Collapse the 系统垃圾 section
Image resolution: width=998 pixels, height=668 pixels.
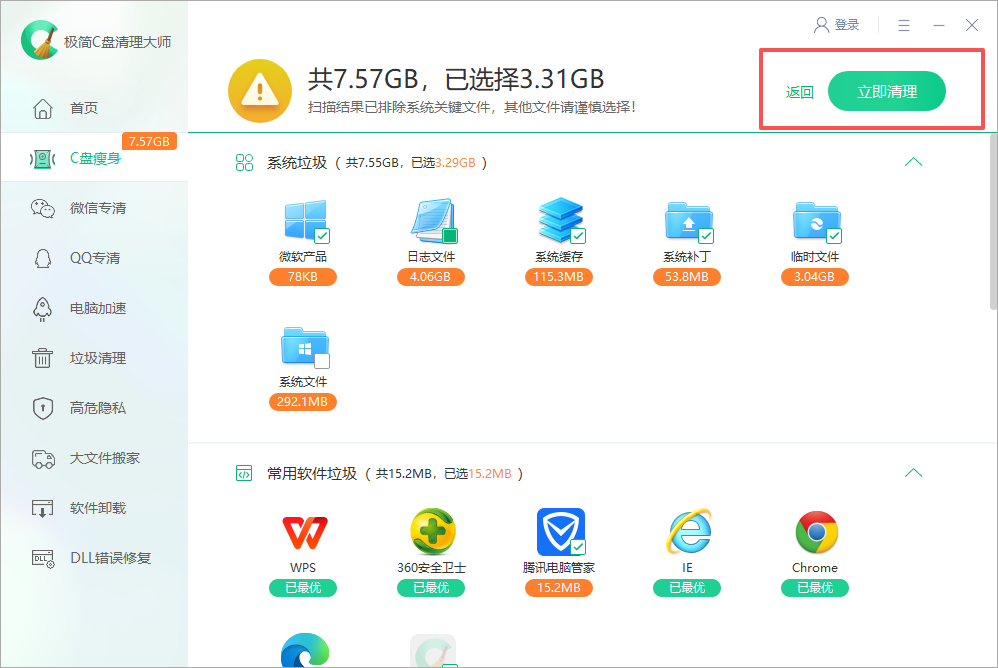coord(913,161)
